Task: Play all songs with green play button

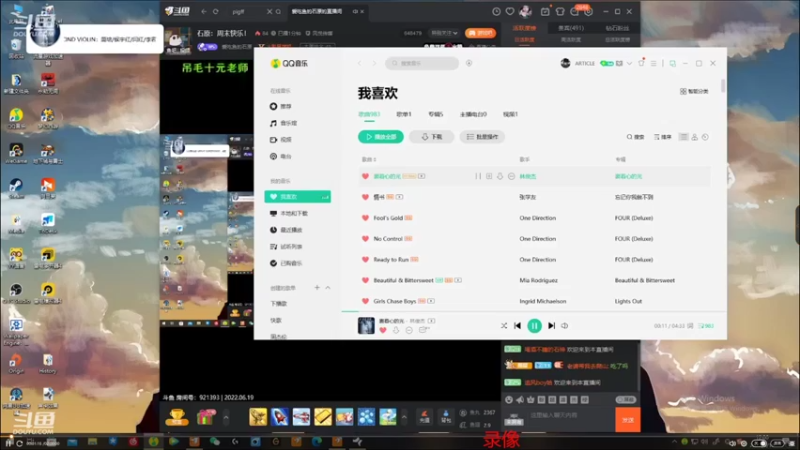Action: tap(381, 137)
